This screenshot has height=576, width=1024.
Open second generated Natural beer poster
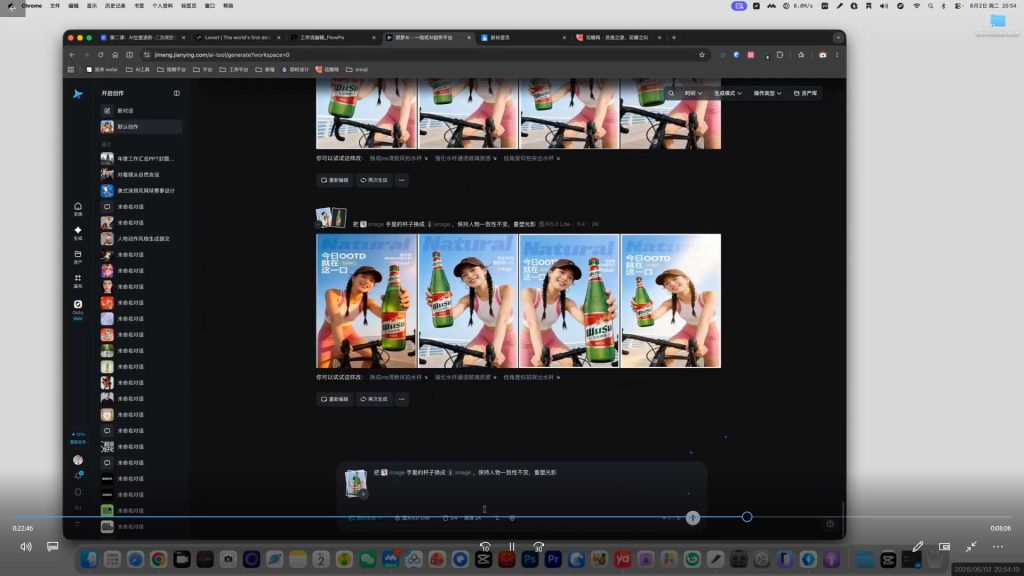(468, 301)
